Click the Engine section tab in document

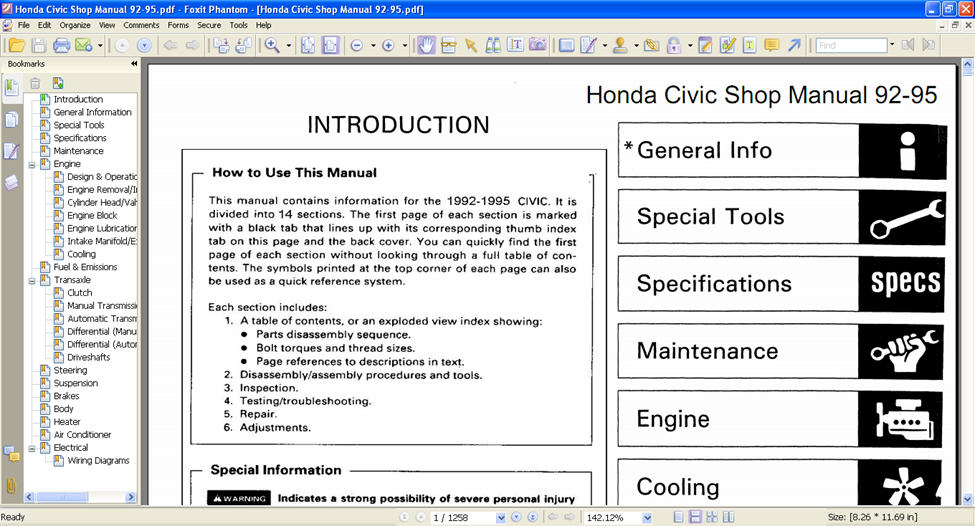pos(780,419)
